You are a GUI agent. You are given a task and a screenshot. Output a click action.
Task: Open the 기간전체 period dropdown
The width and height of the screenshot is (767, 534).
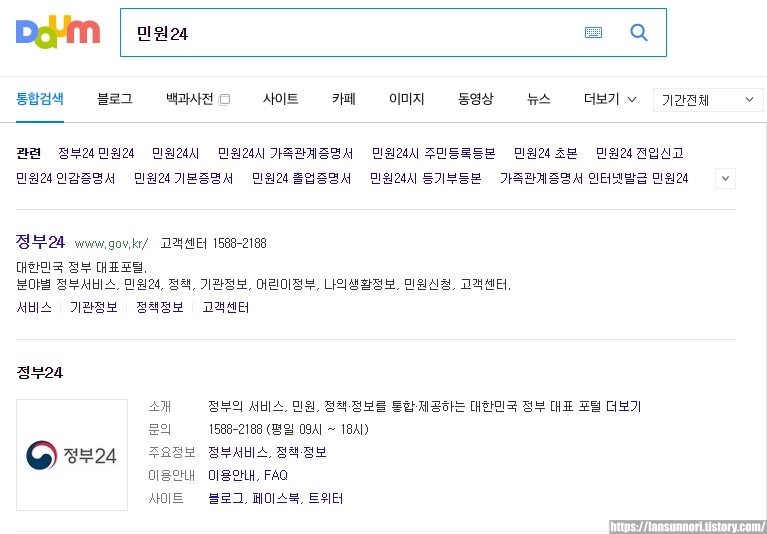click(x=708, y=100)
